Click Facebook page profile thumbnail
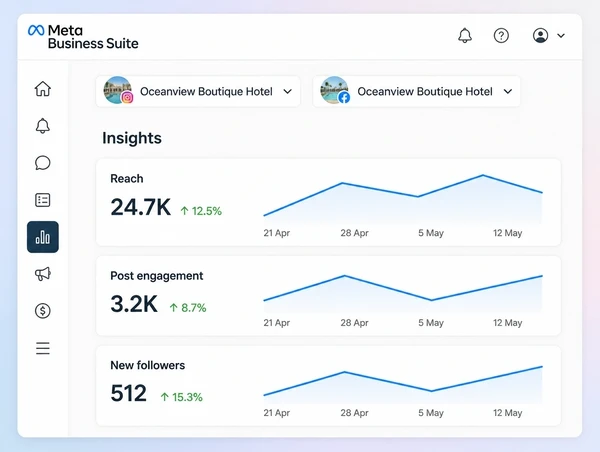This screenshot has width=600, height=452. (335, 90)
